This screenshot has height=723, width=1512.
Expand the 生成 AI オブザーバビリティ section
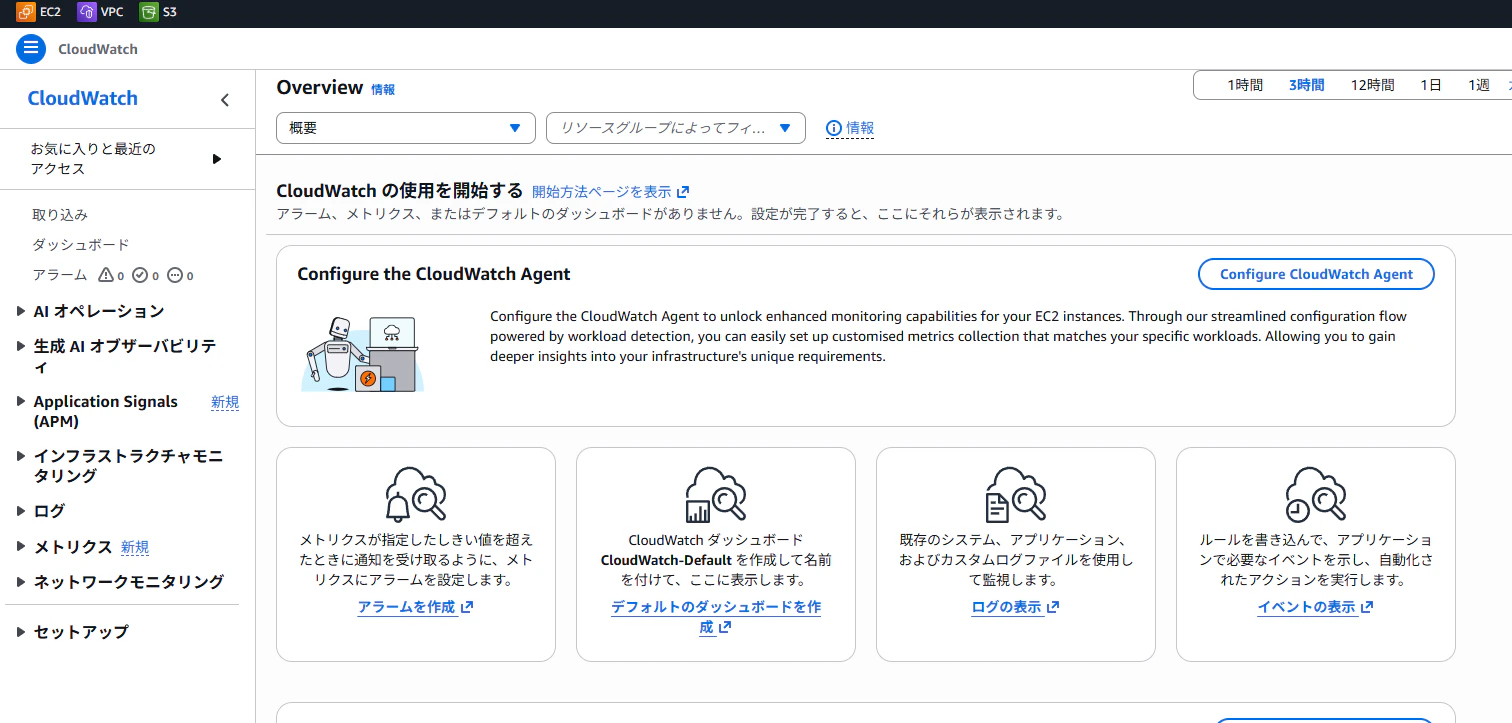coord(21,347)
